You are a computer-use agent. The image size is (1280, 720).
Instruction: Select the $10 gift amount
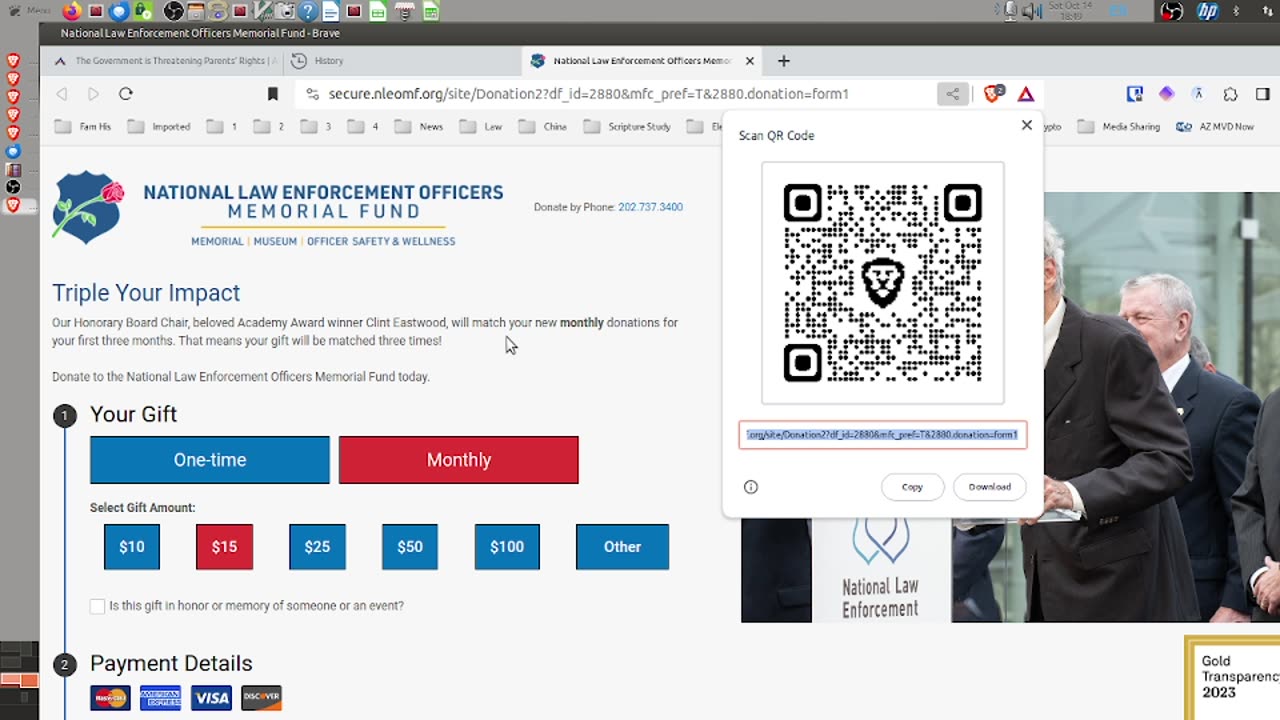point(132,547)
